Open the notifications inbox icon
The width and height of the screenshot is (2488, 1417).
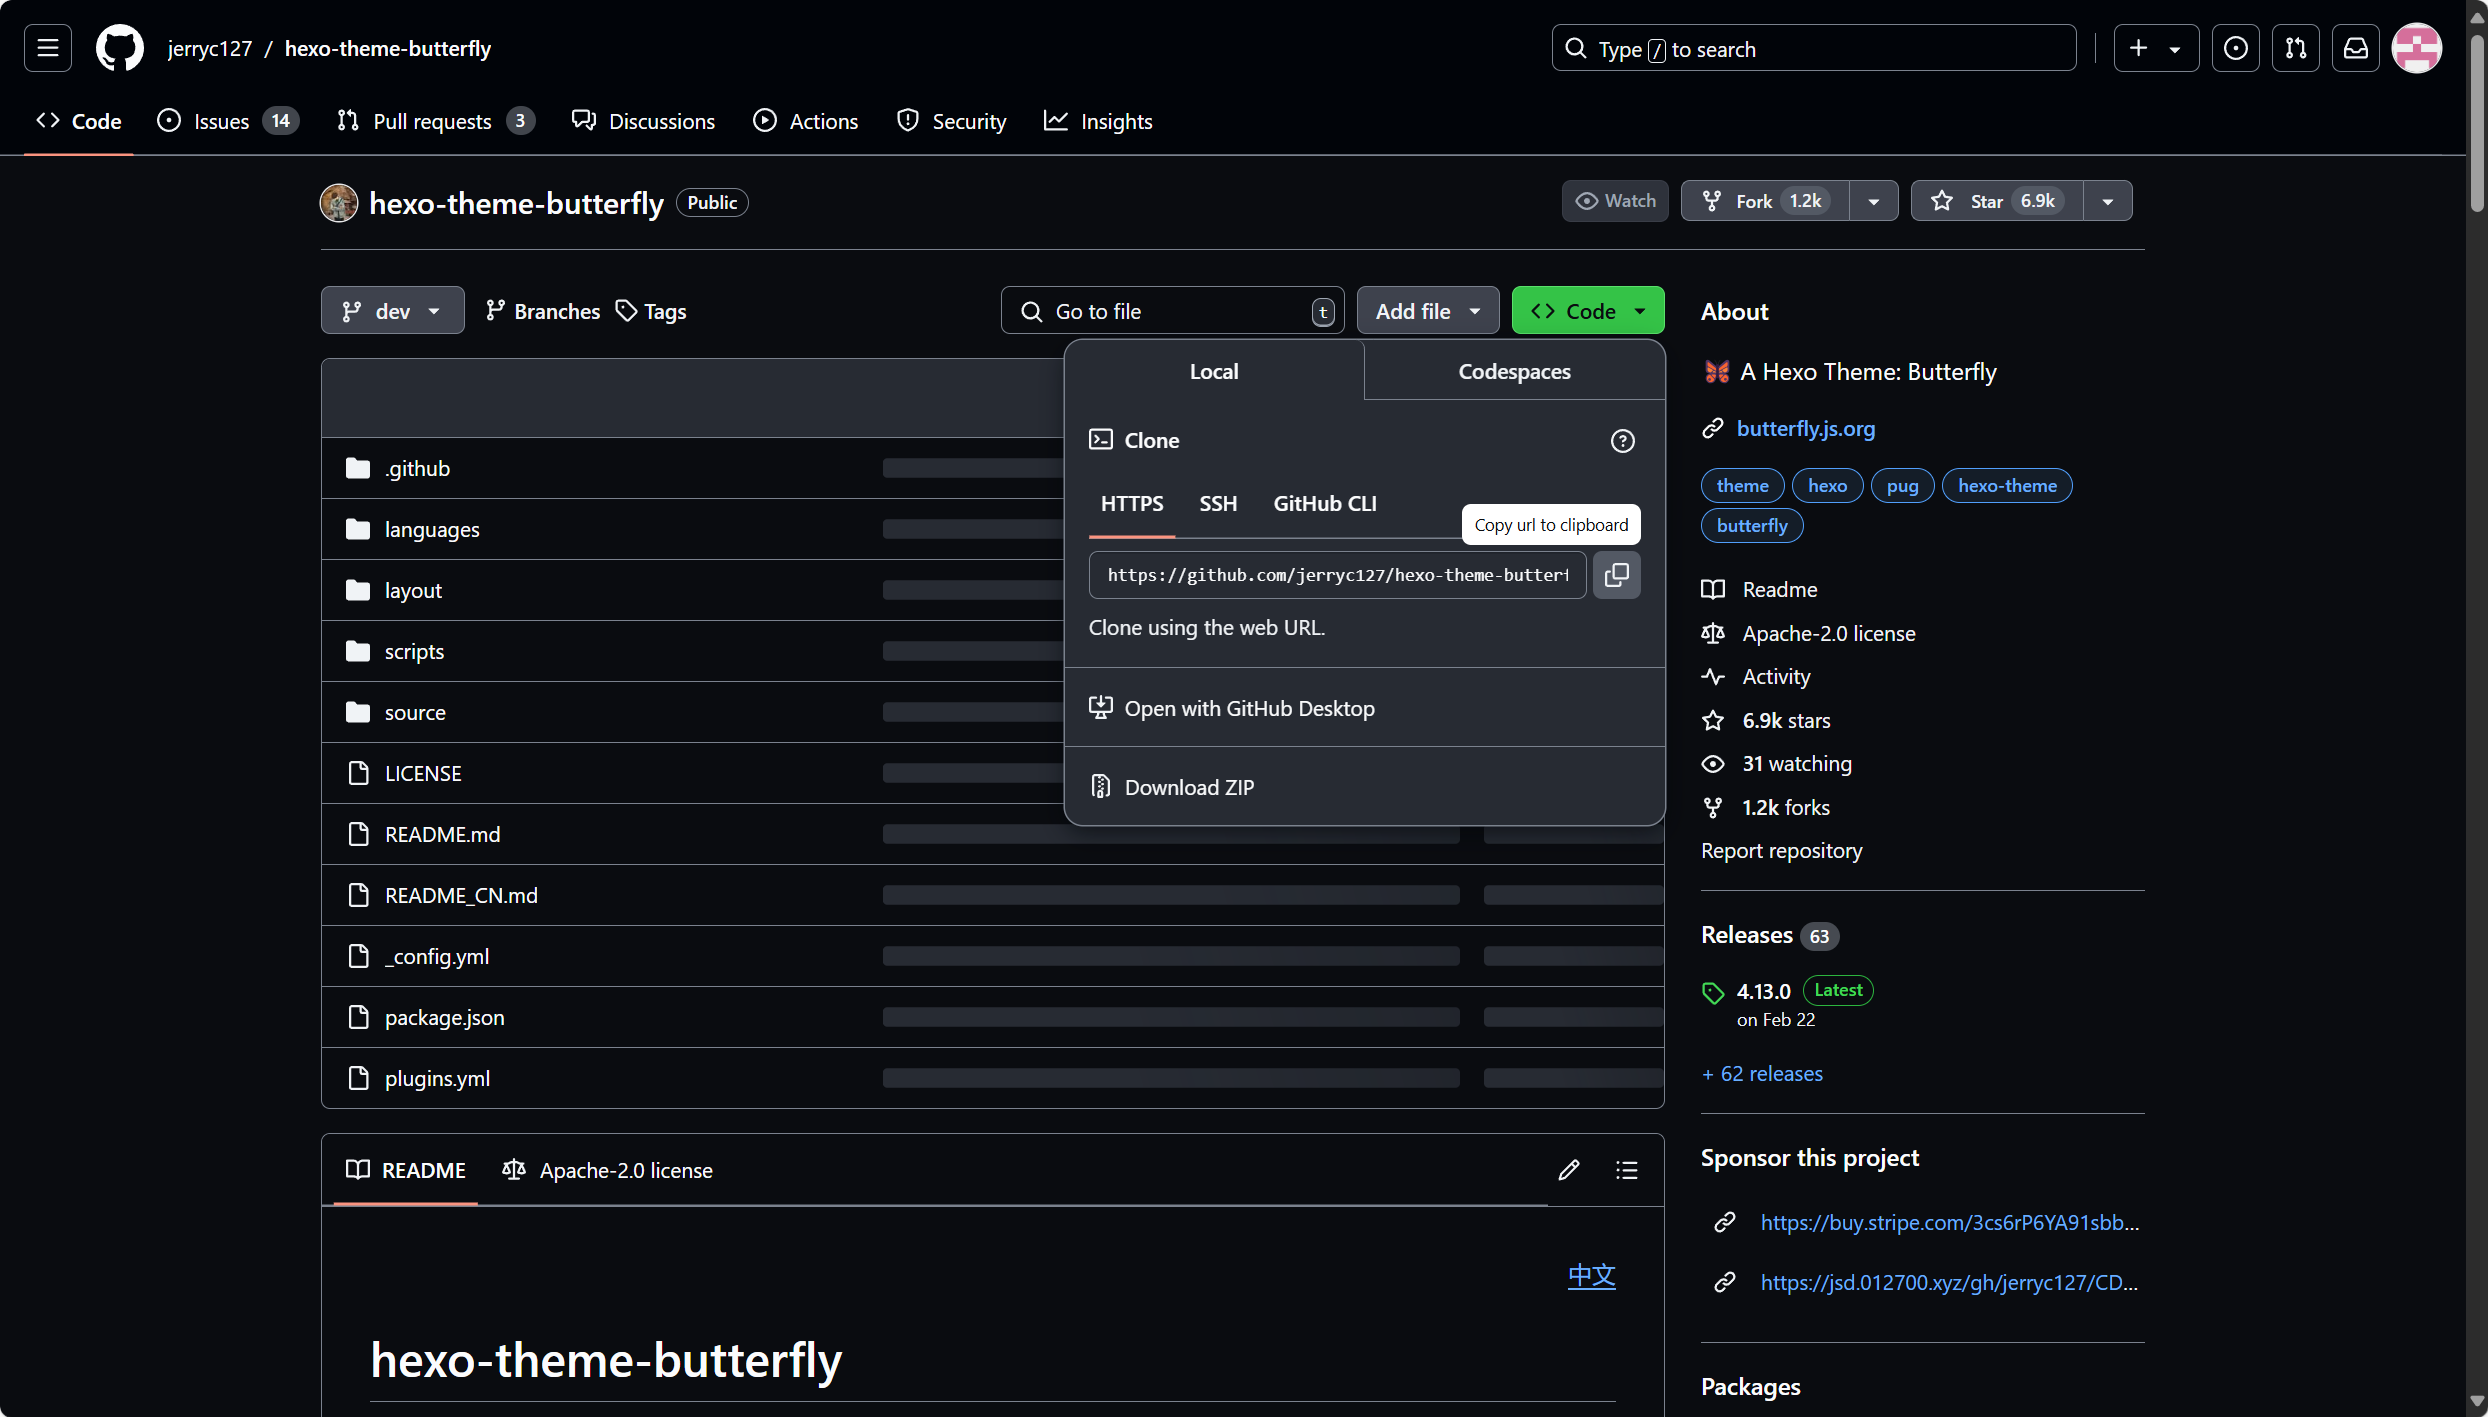(x=2356, y=48)
